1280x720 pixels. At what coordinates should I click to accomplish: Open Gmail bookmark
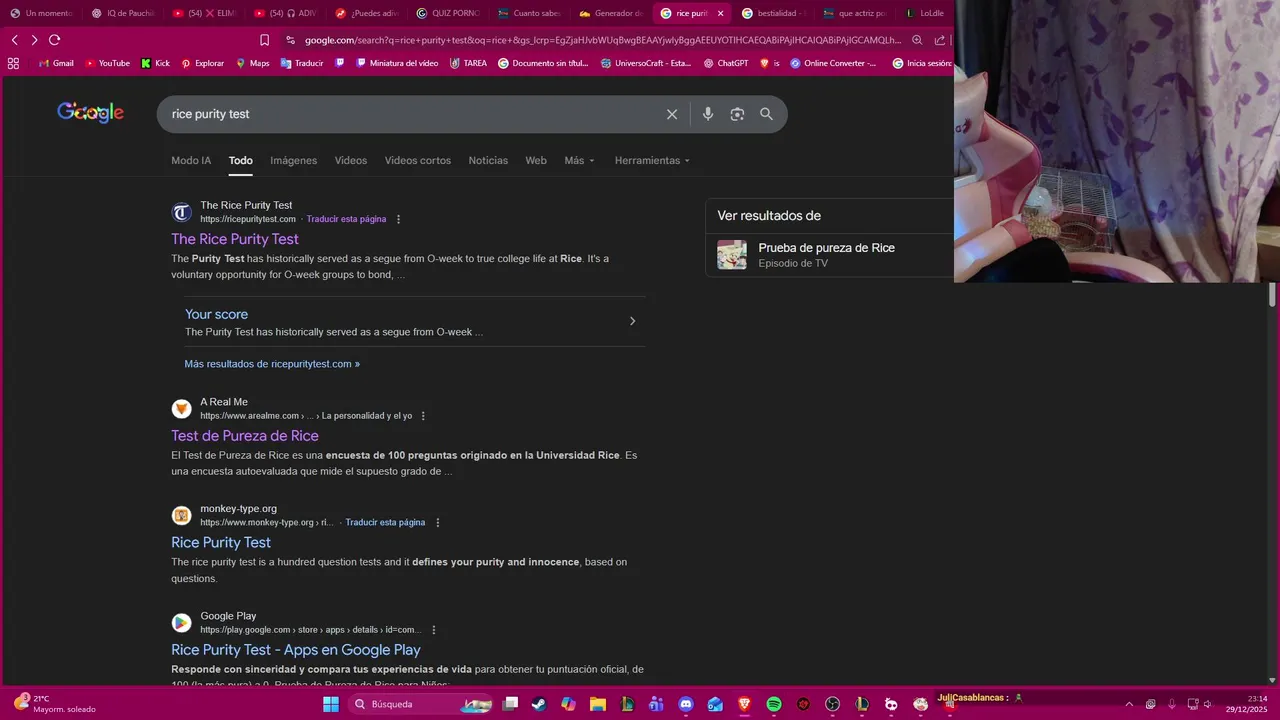point(56,63)
